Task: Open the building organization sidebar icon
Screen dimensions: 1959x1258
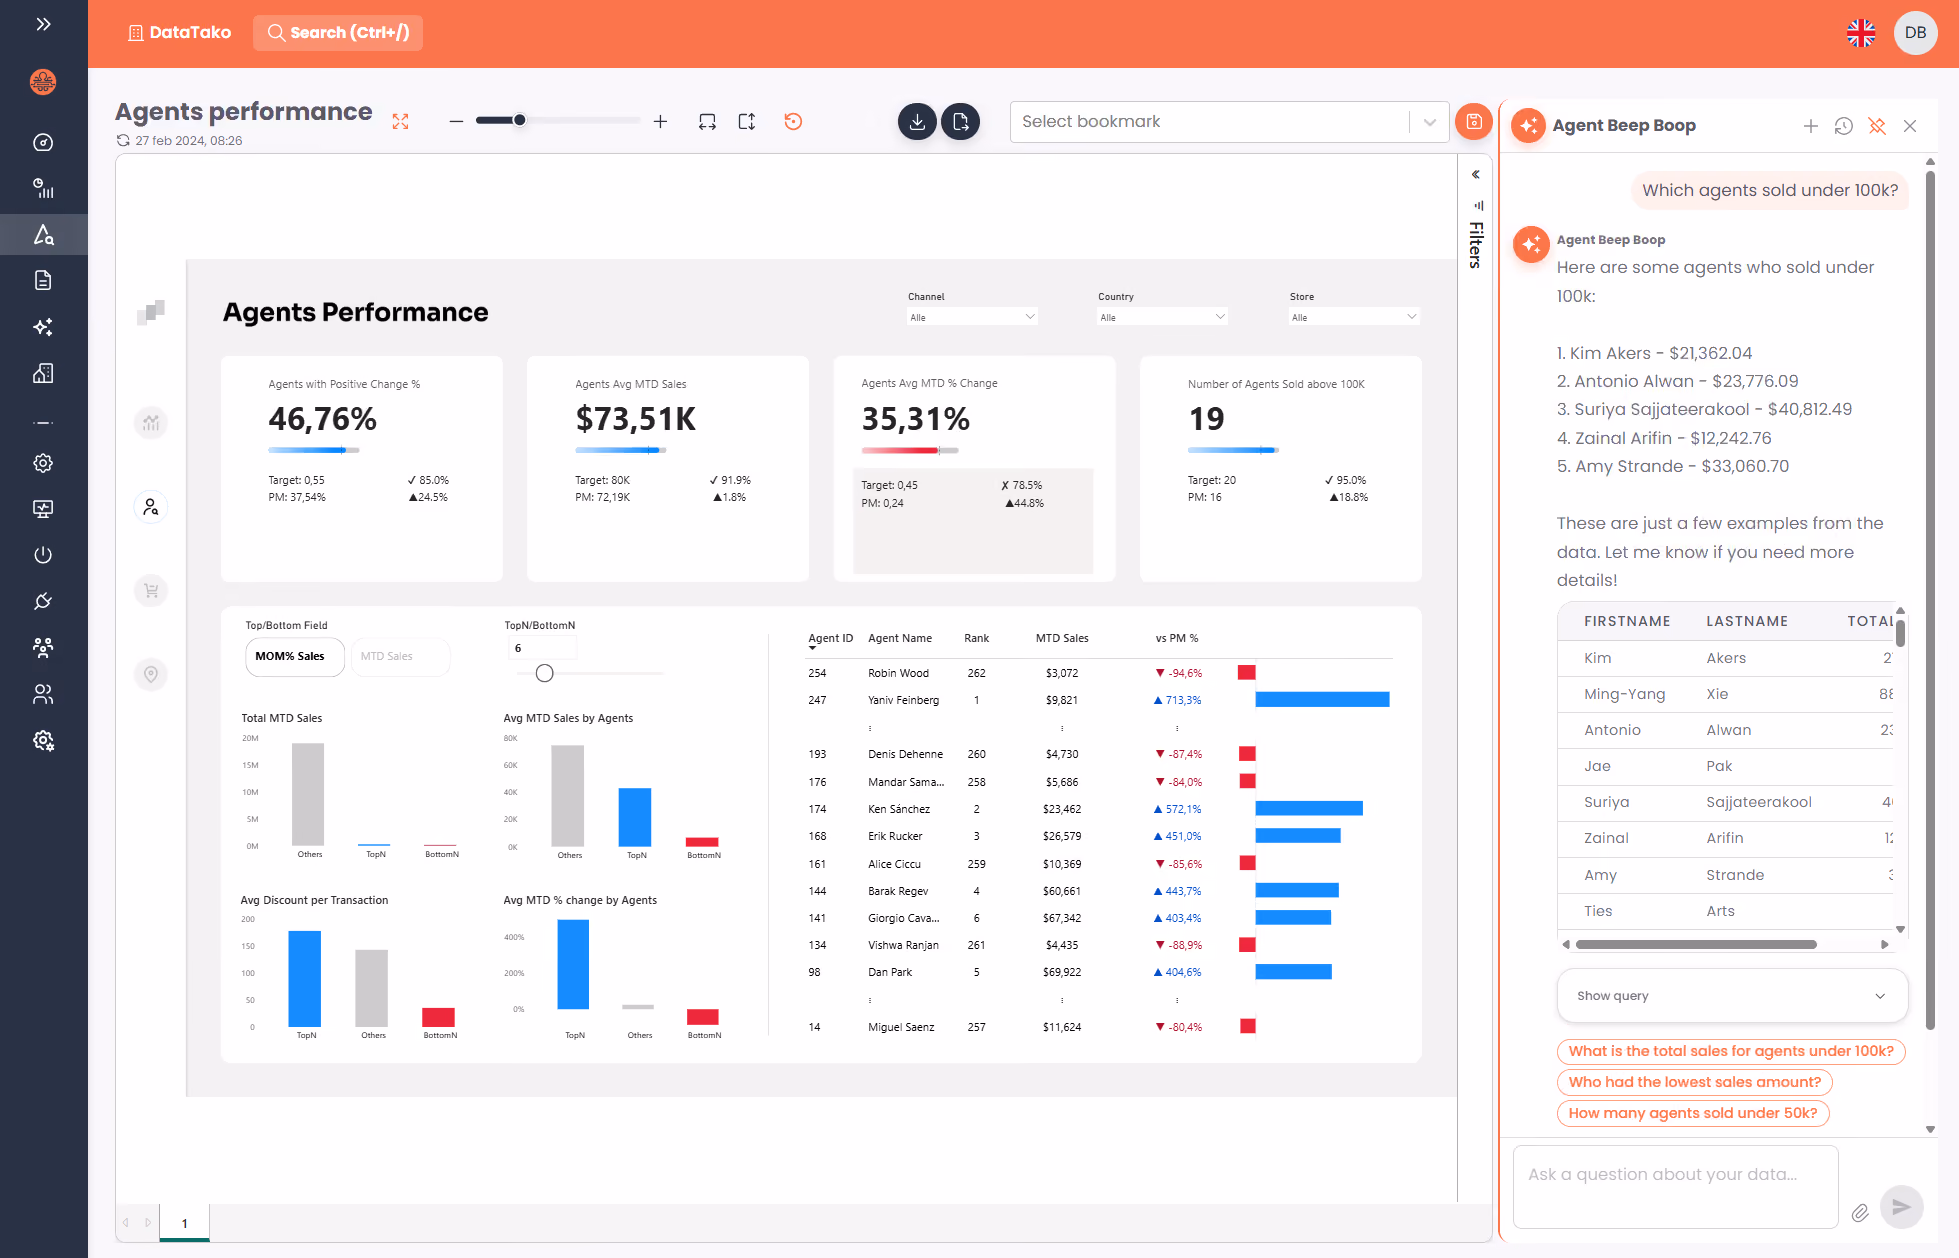Action: (x=43, y=373)
